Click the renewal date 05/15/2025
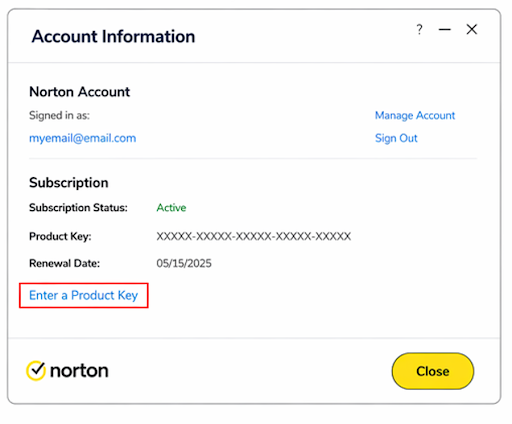This screenshot has height=424, width=512. click(x=184, y=263)
